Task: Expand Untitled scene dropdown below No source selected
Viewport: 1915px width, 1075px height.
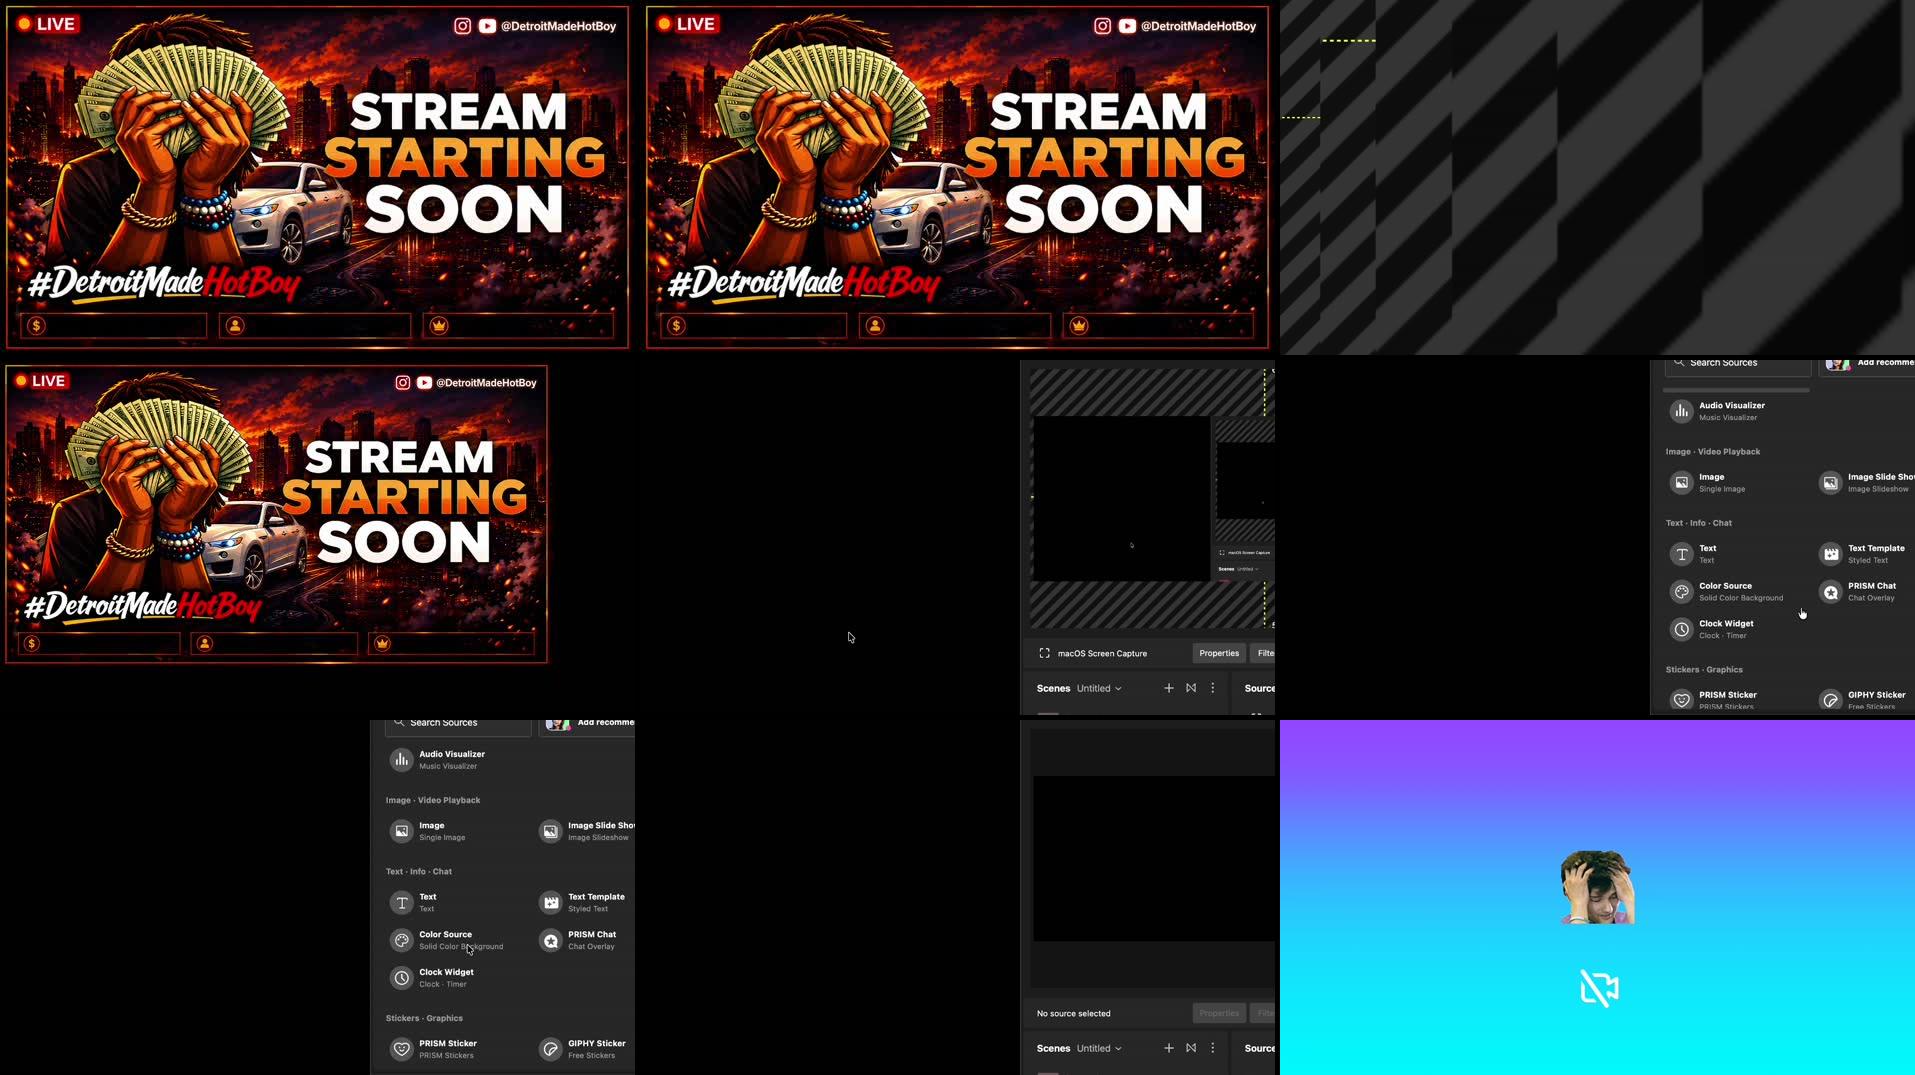Action: click(1099, 1048)
